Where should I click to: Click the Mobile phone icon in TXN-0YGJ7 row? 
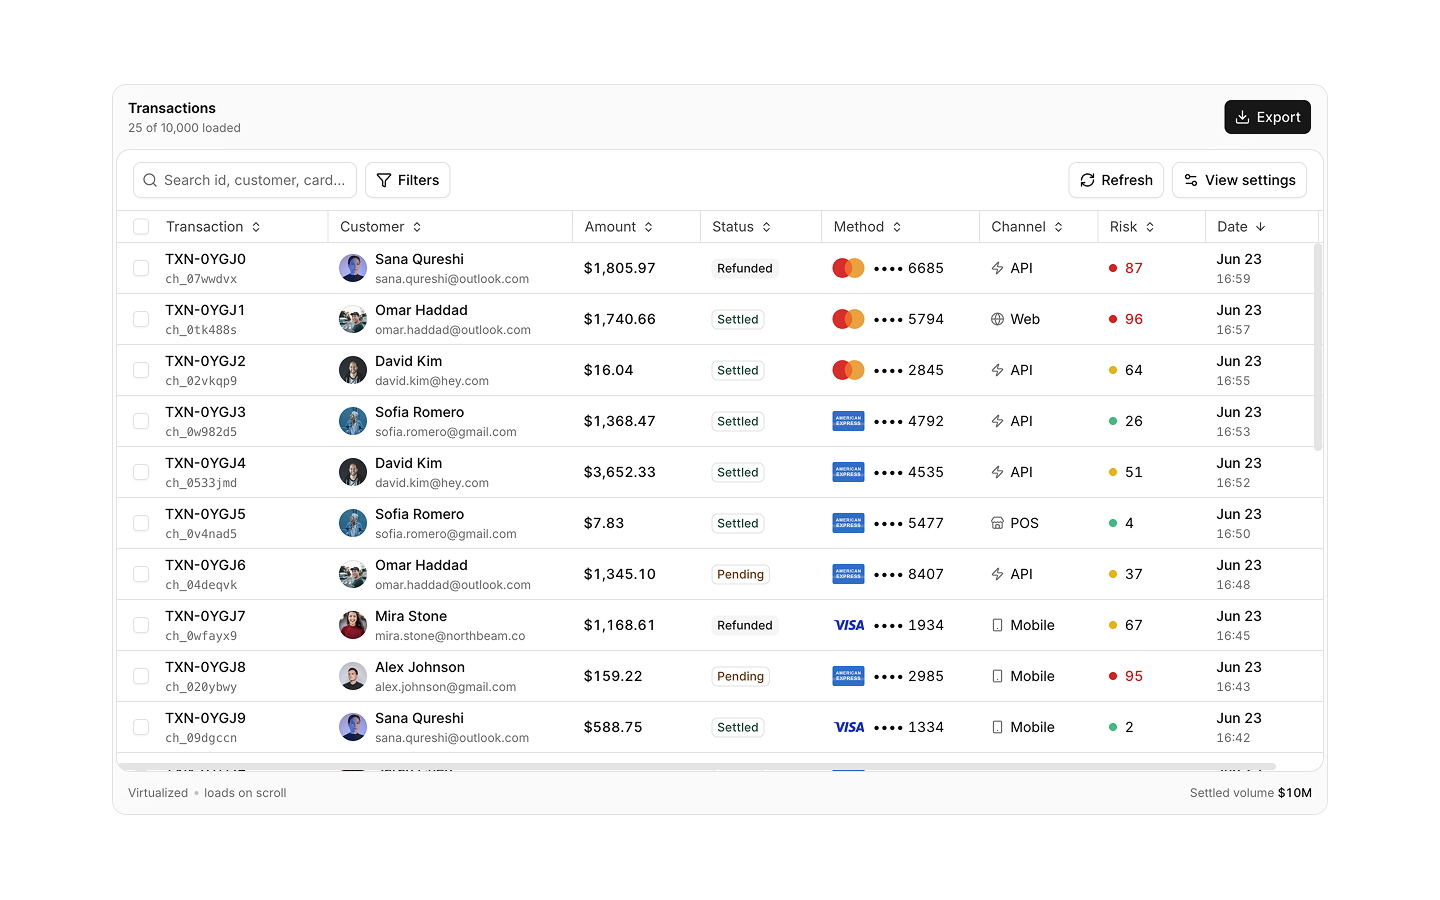pyautogui.click(x=997, y=625)
